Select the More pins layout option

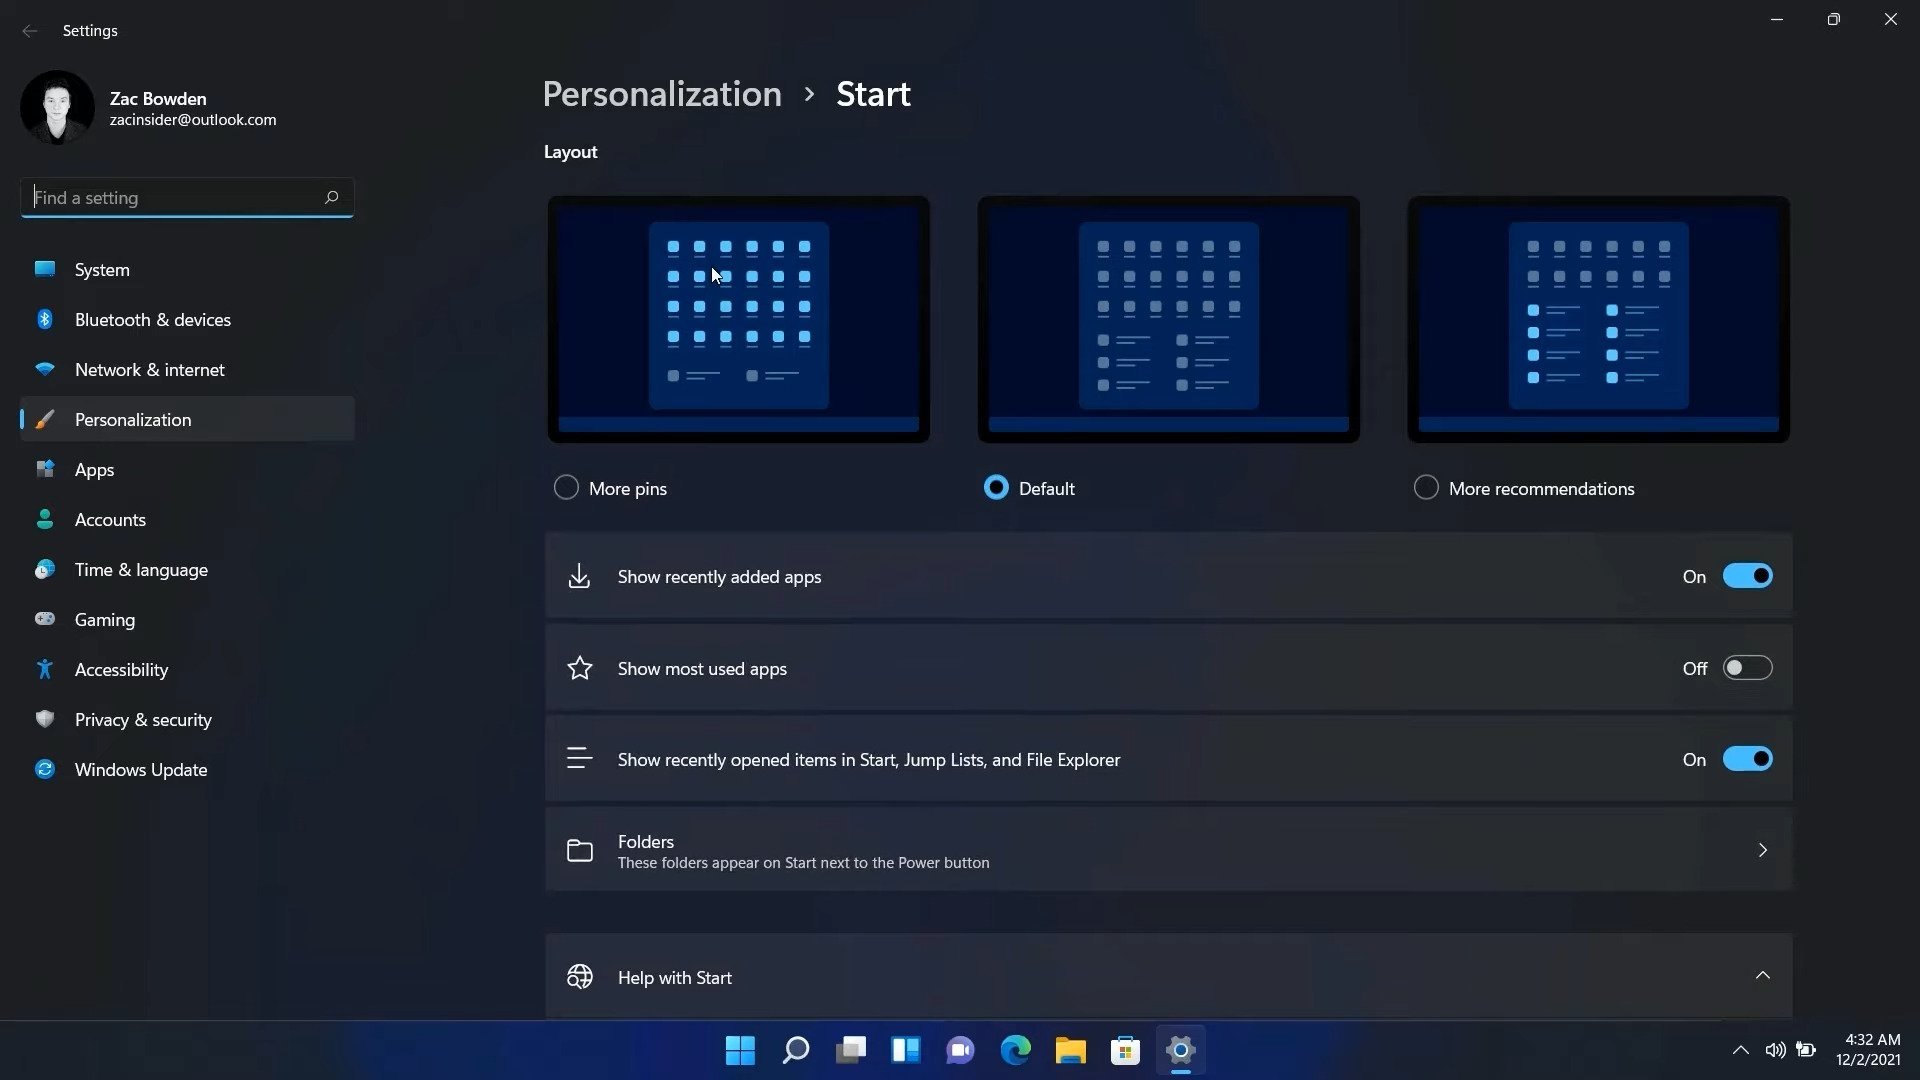565,487
